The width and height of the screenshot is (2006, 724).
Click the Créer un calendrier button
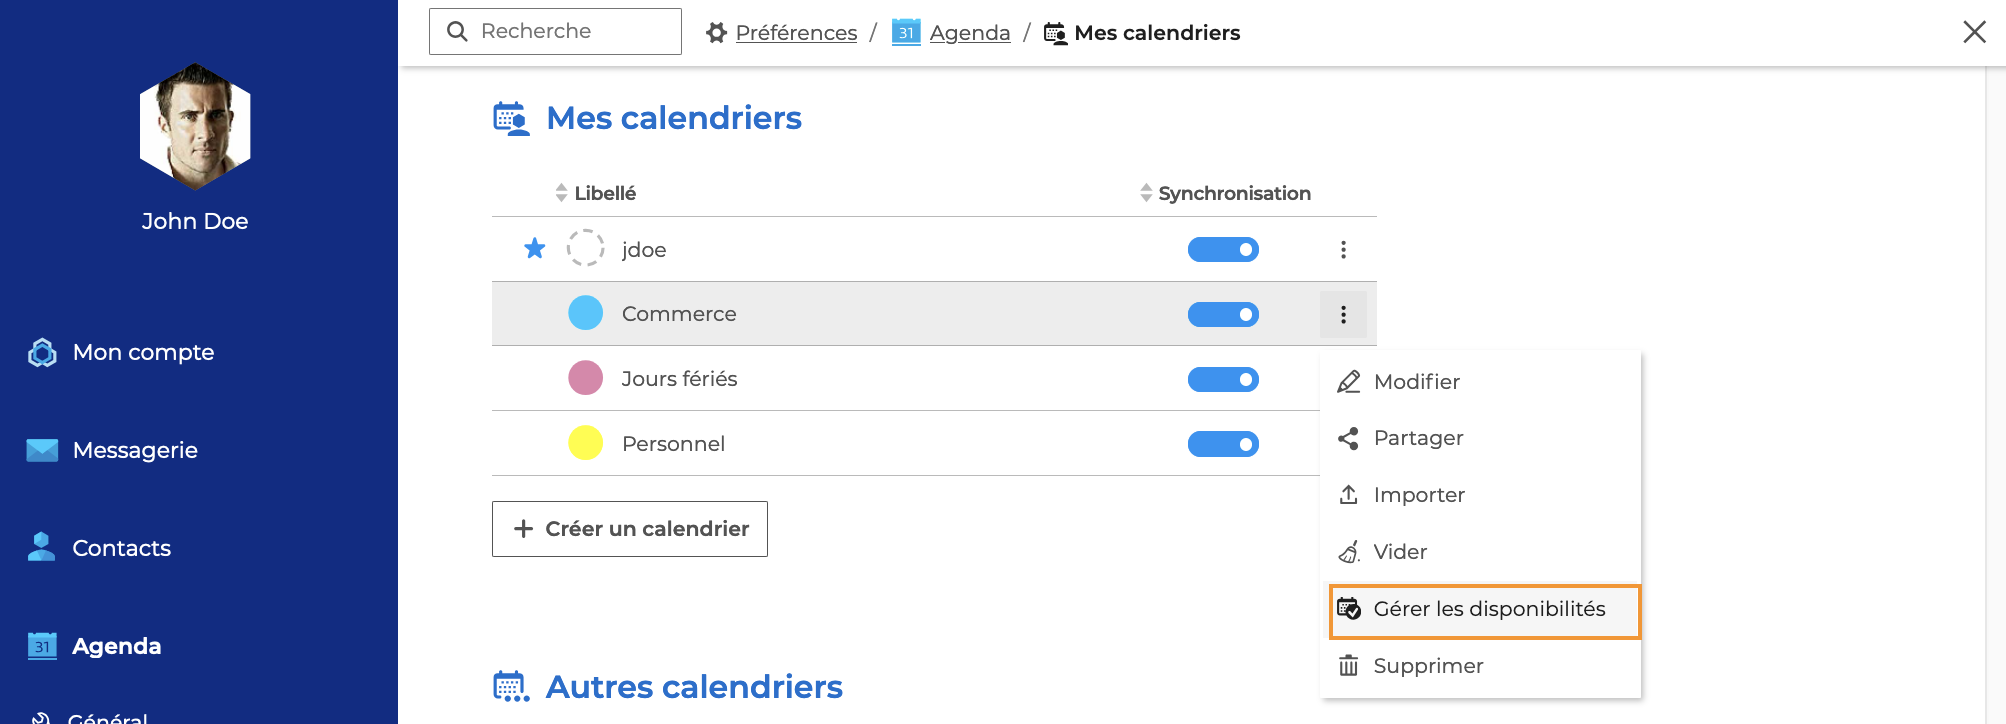630,529
